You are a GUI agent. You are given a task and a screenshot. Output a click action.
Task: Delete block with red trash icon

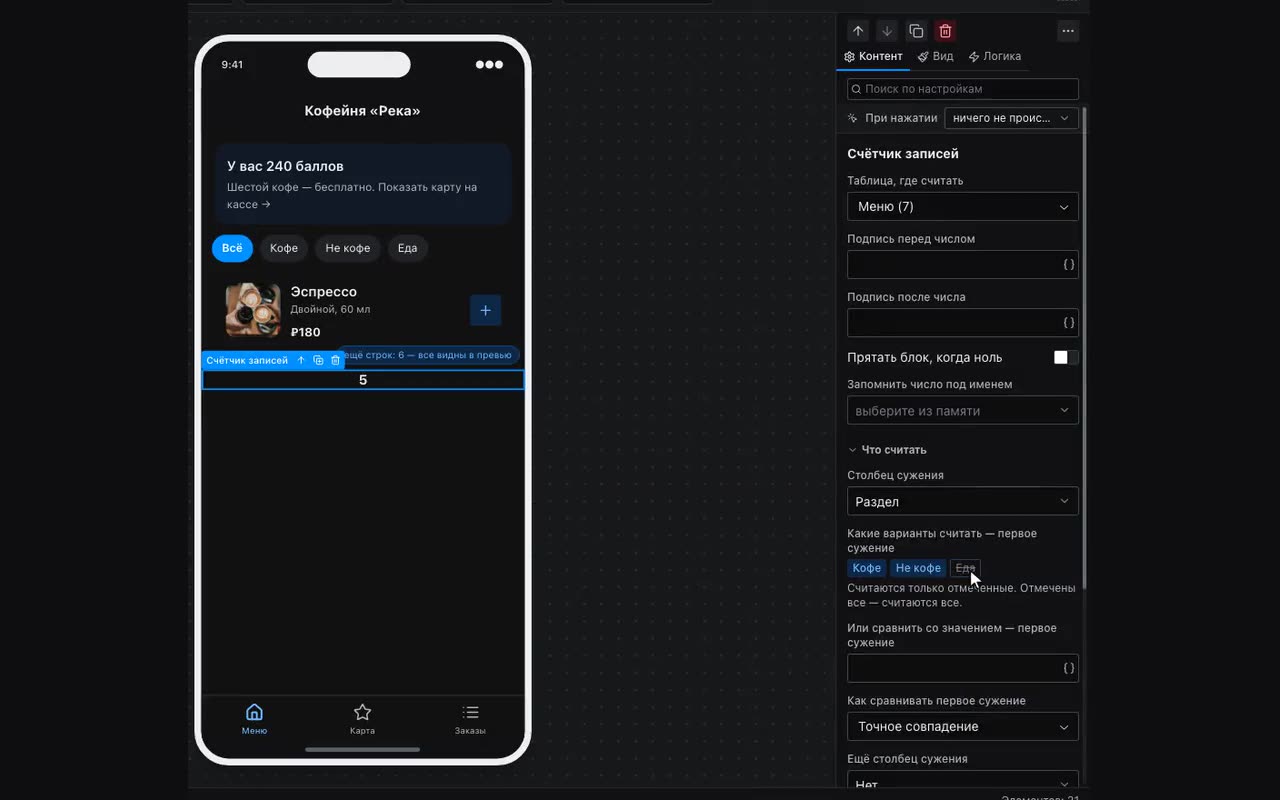point(945,31)
